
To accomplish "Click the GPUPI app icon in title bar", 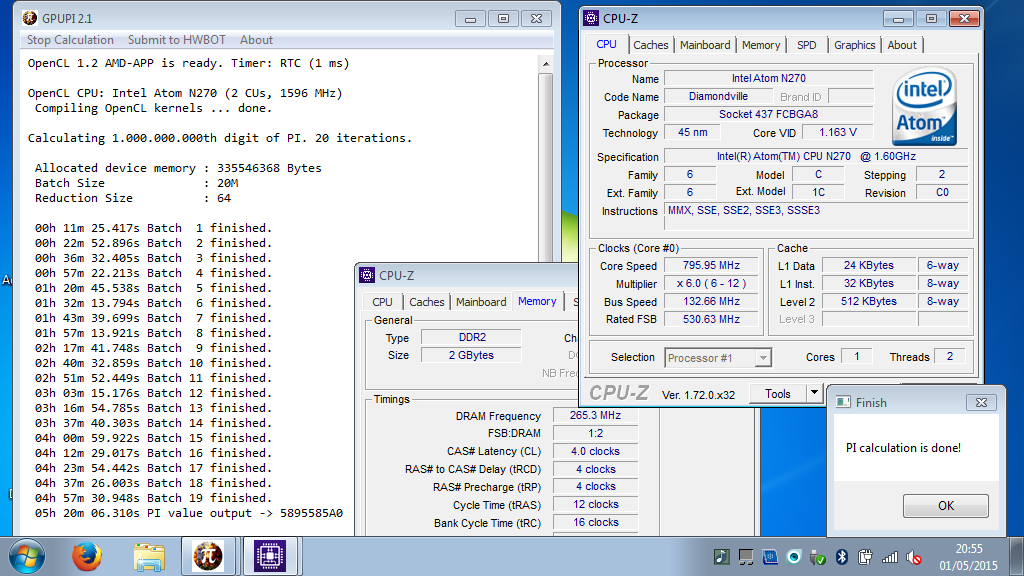I will (x=29, y=18).
